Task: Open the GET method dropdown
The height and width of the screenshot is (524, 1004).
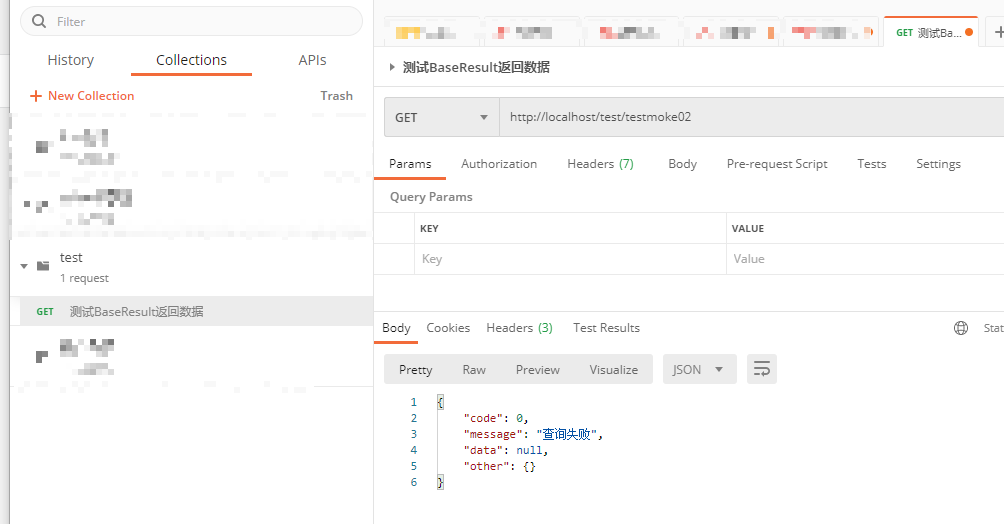Action: coord(442,117)
